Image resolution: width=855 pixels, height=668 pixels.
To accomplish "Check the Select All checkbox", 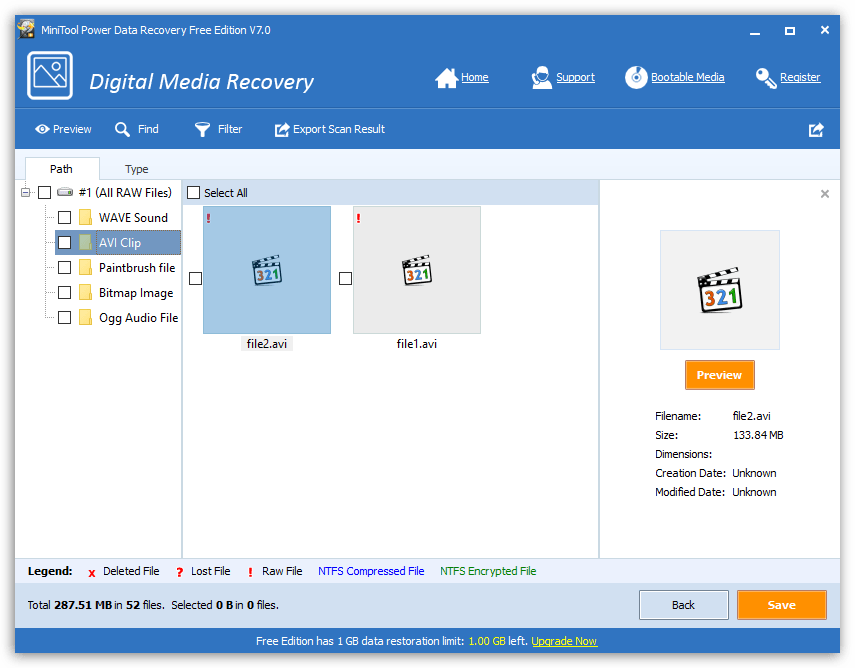I will (194, 193).
